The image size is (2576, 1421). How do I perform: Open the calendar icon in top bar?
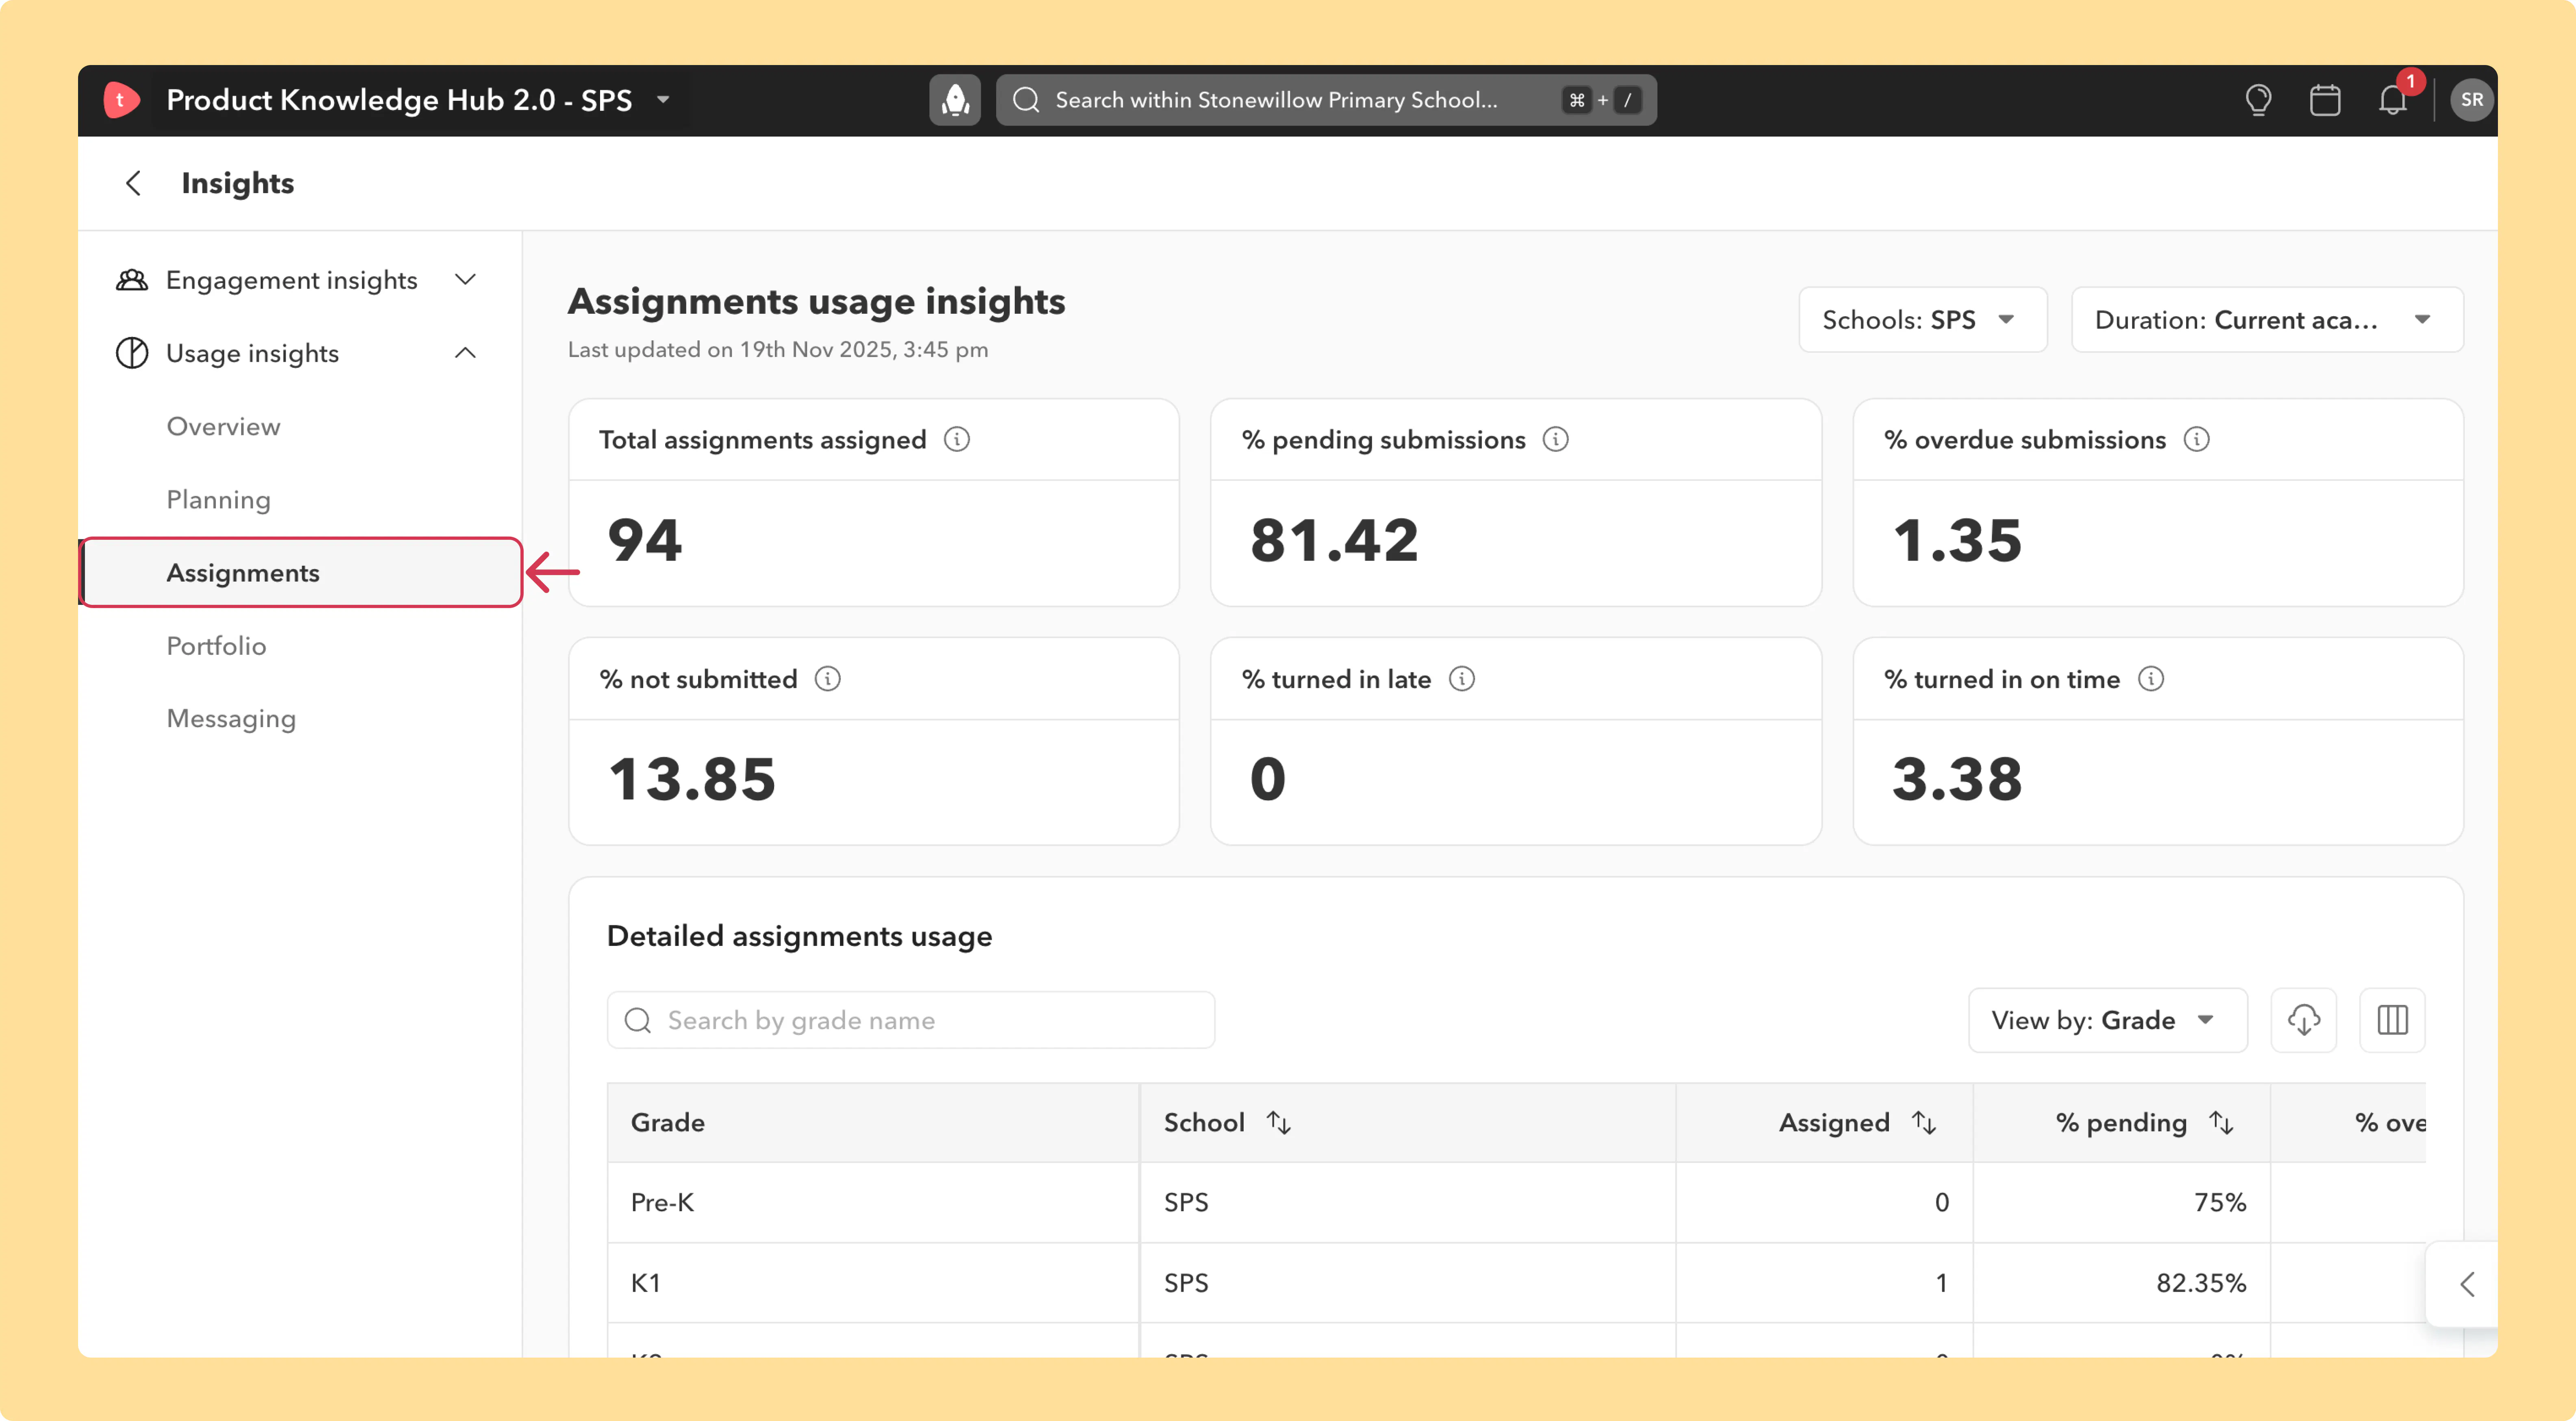[2325, 100]
